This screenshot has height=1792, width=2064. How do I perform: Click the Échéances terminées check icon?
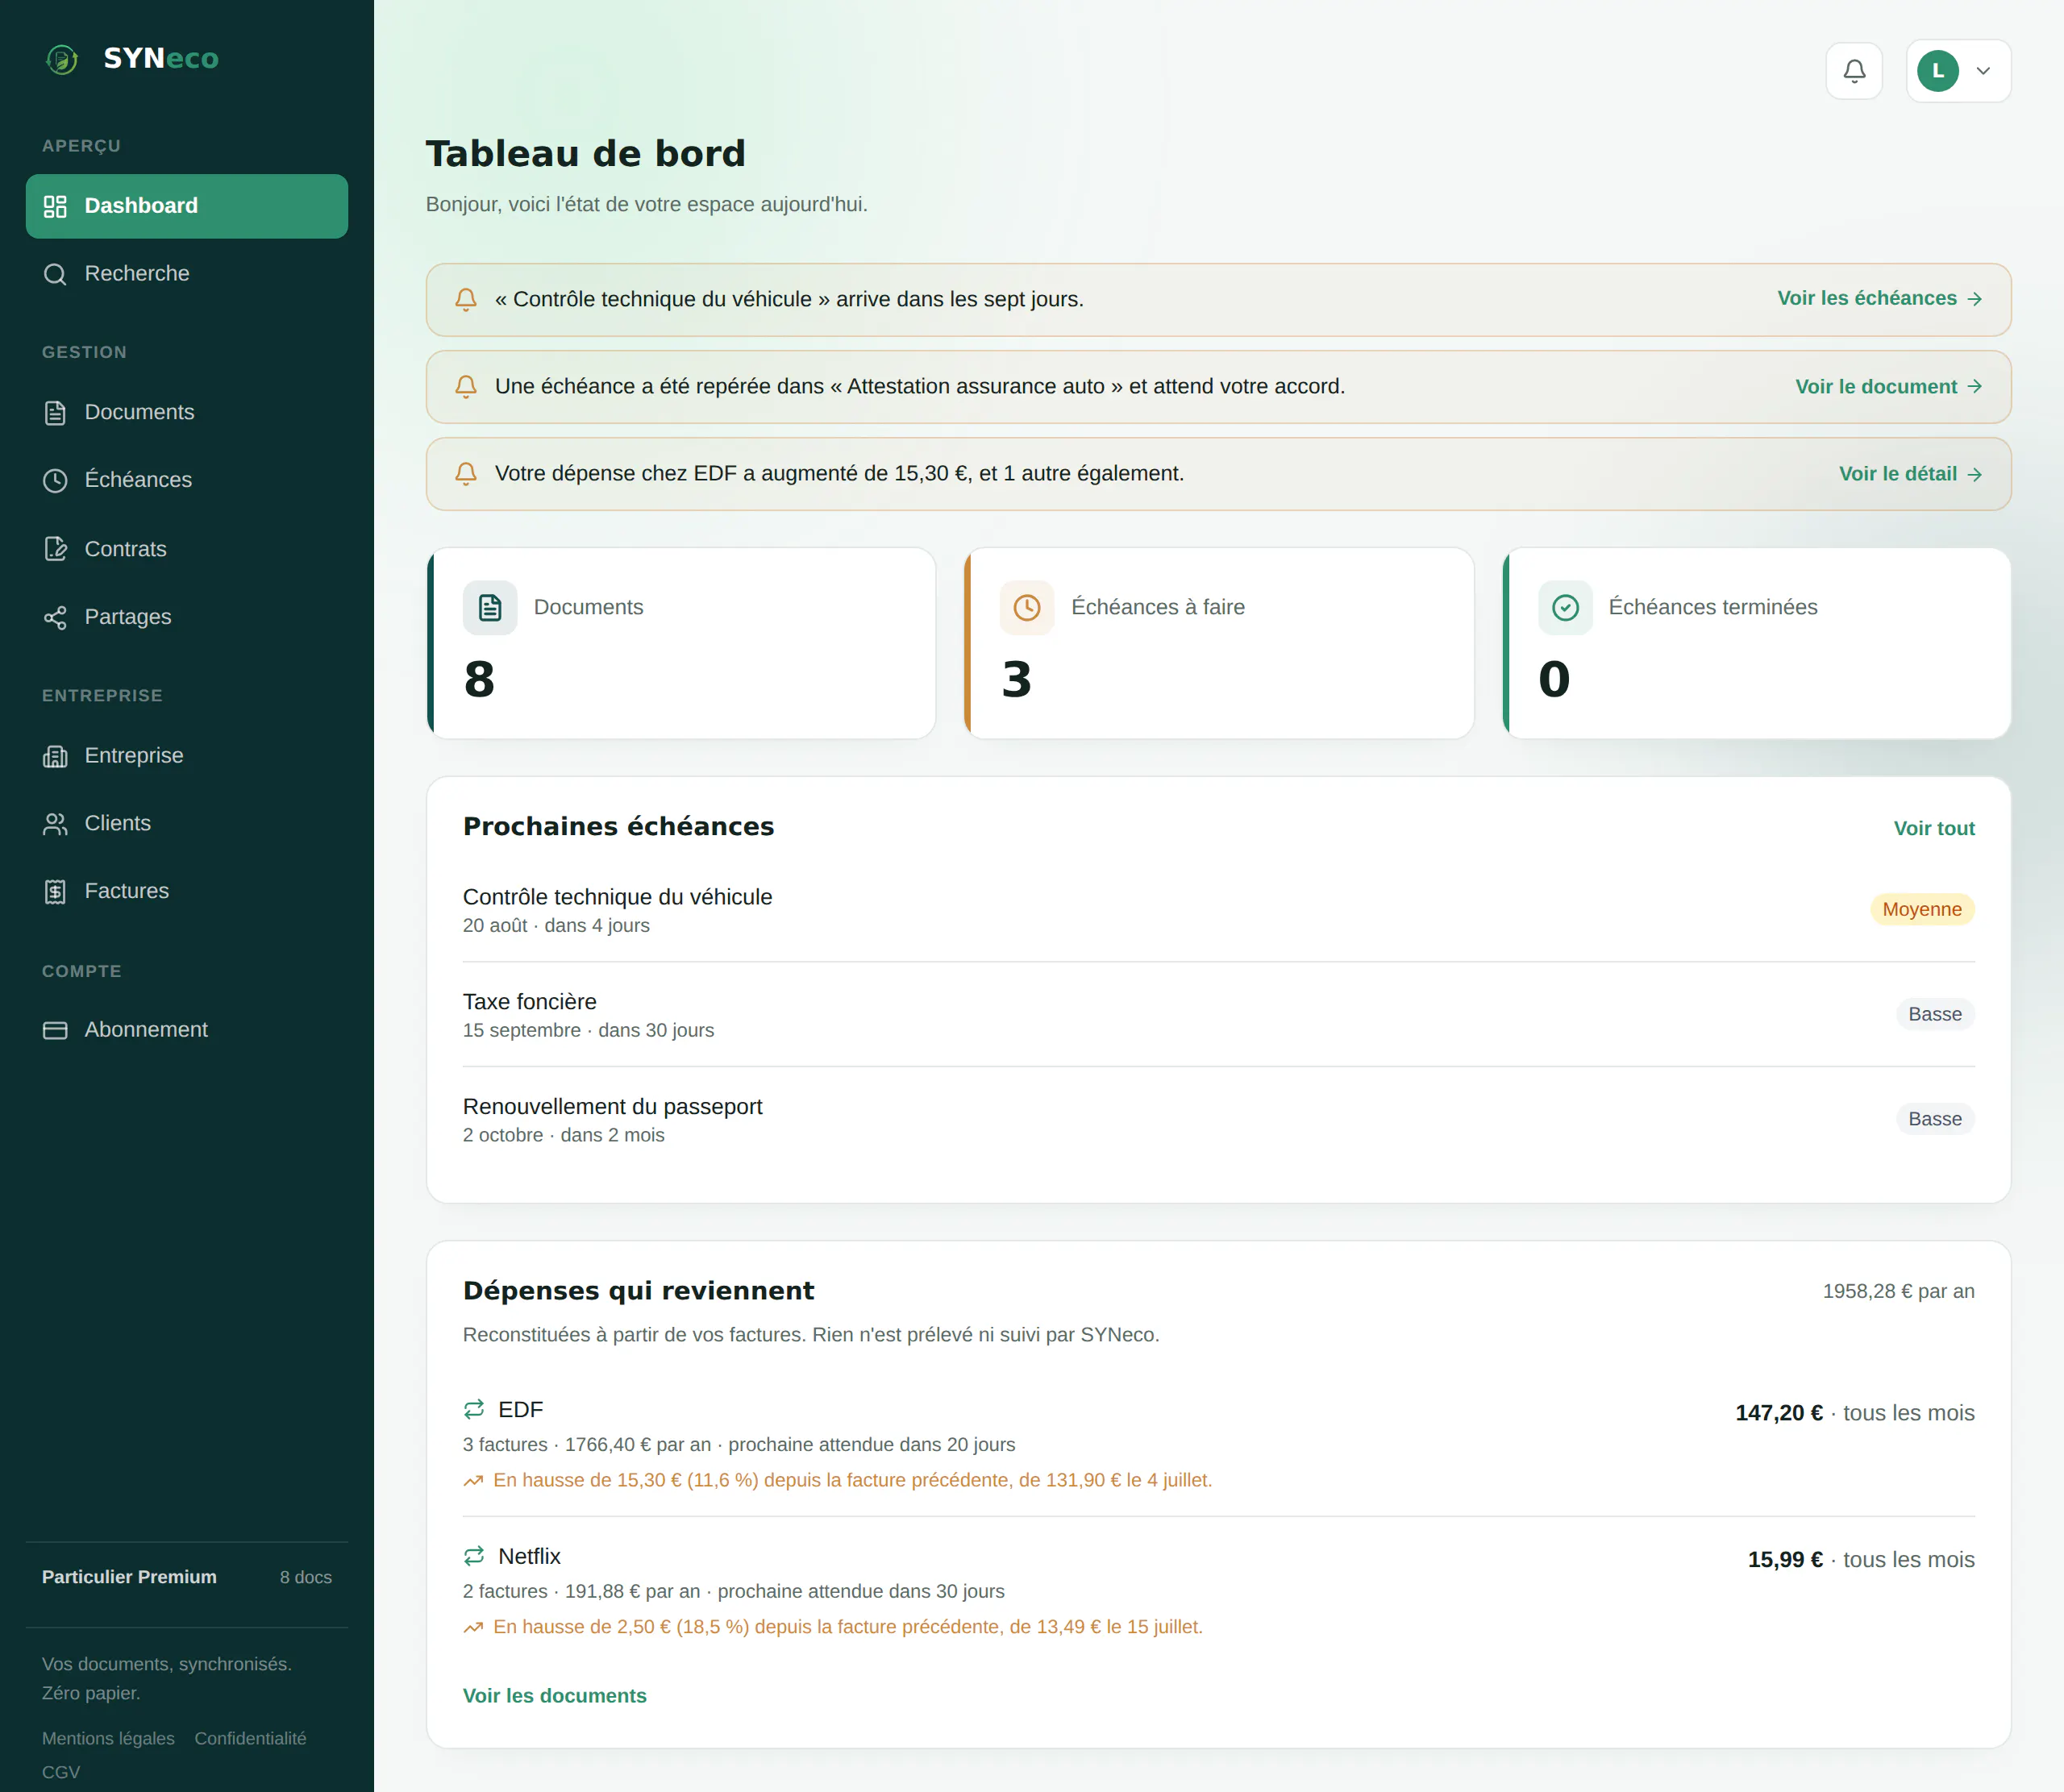[x=1565, y=608]
